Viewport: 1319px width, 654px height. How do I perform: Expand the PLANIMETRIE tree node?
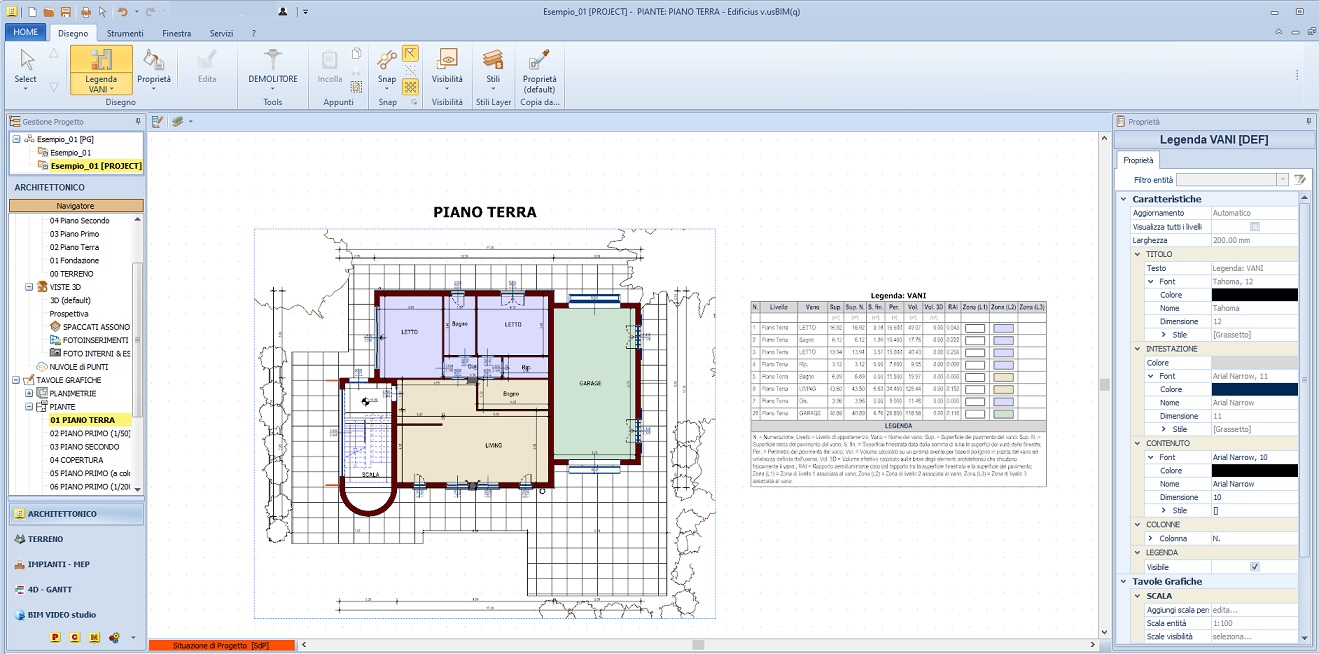(30, 394)
